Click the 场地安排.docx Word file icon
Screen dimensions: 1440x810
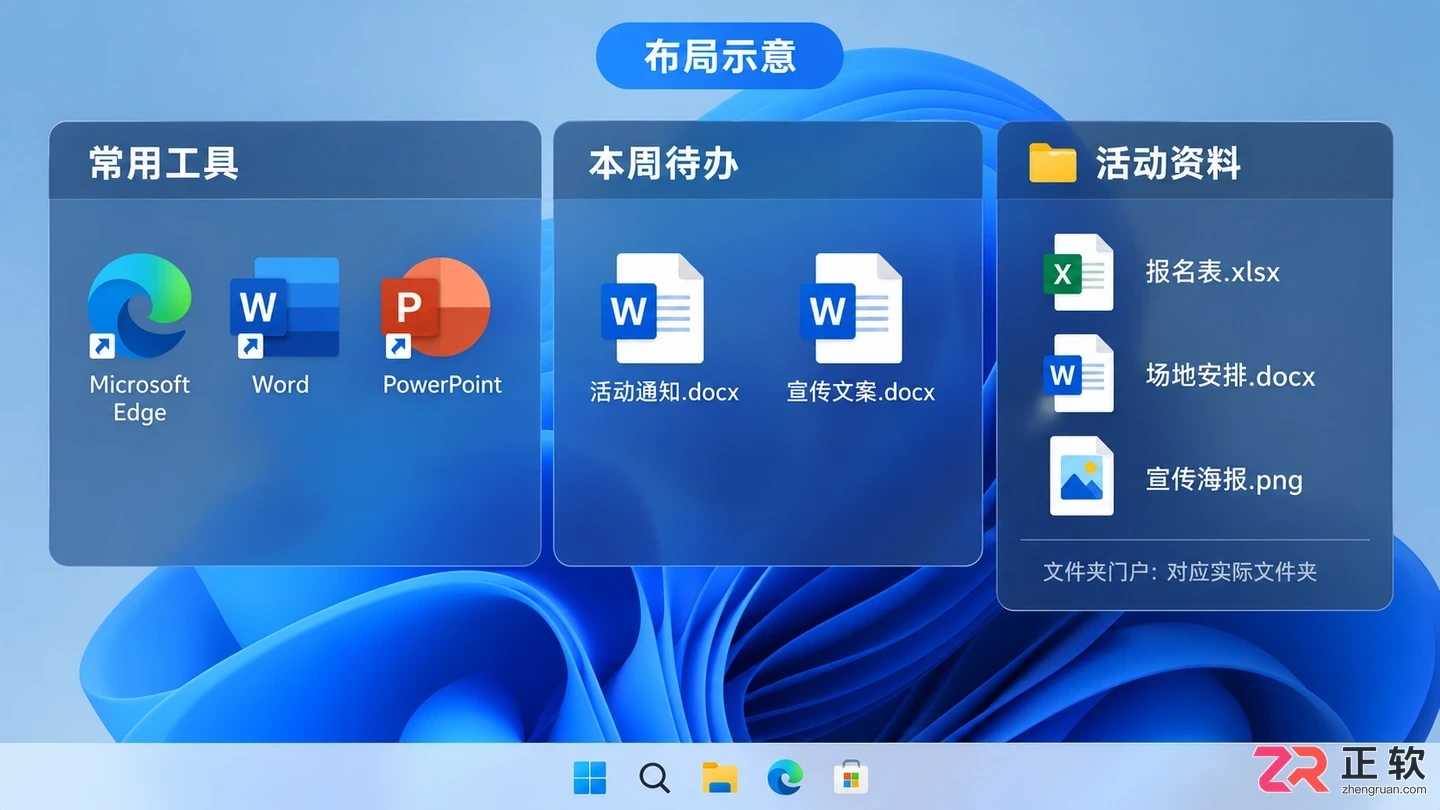click(x=1078, y=374)
